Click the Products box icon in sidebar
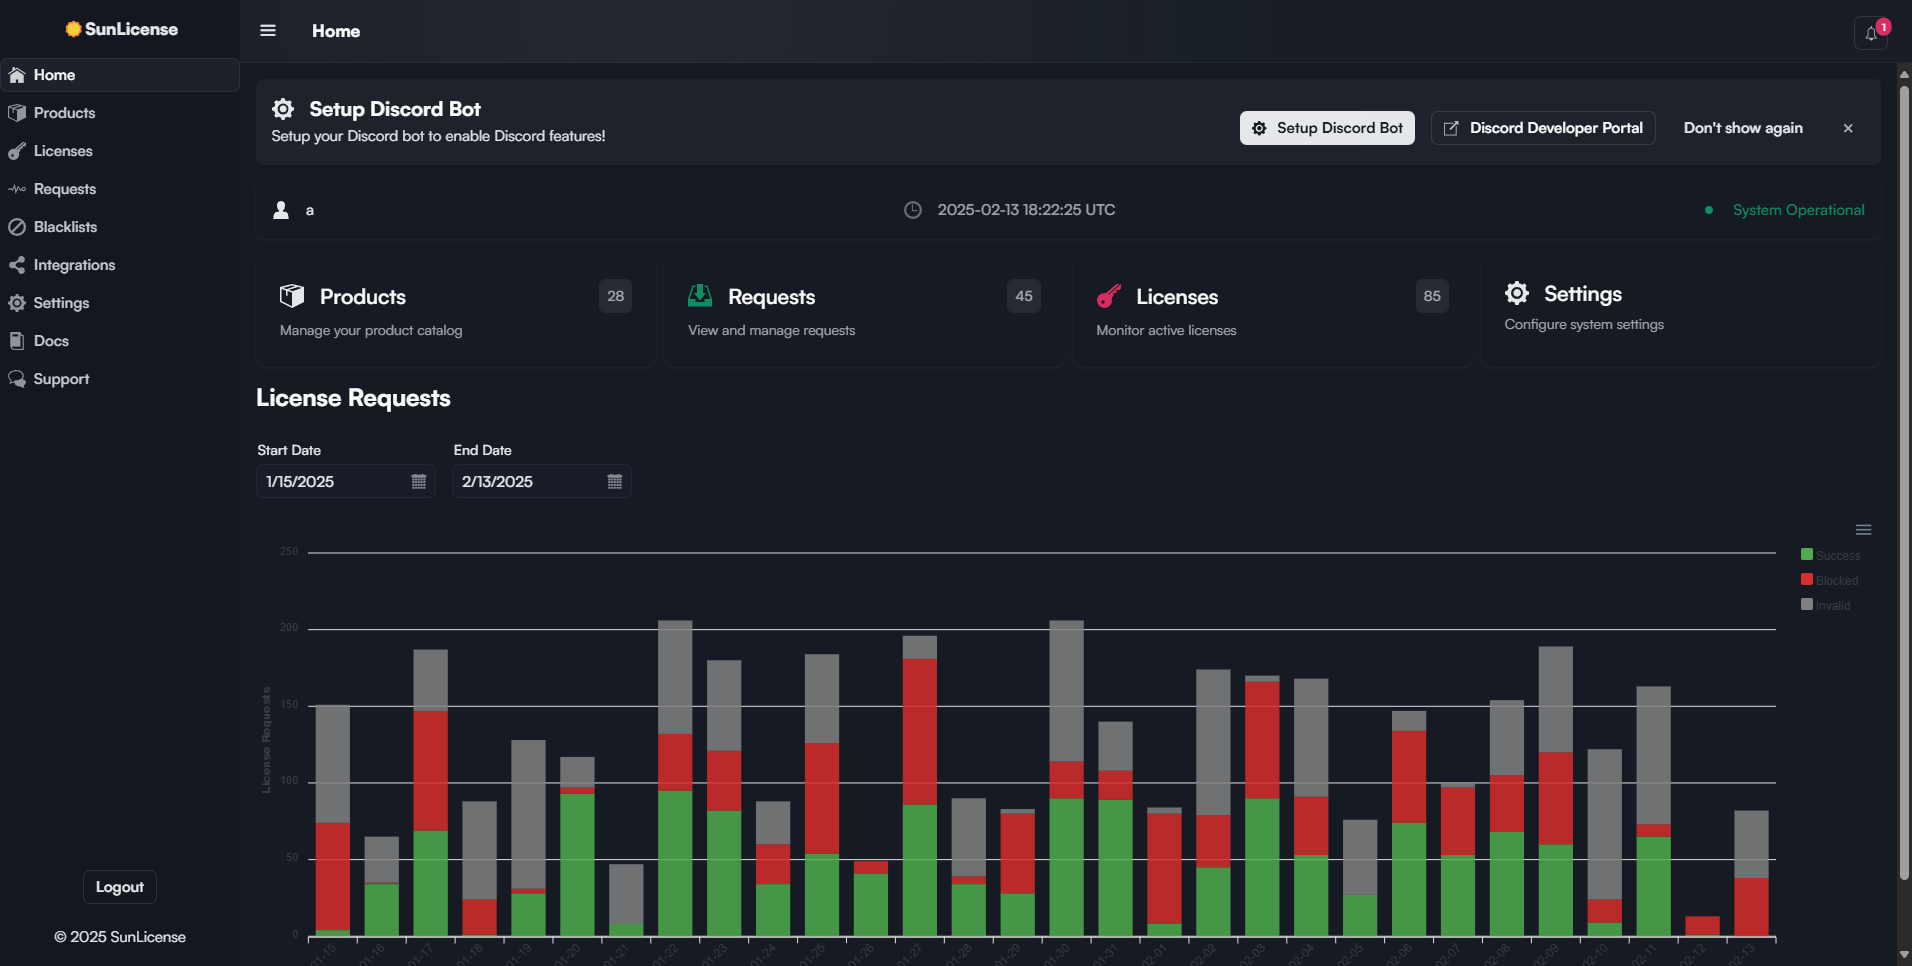The height and width of the screenshot is (966, 1912). coord(16,112)
